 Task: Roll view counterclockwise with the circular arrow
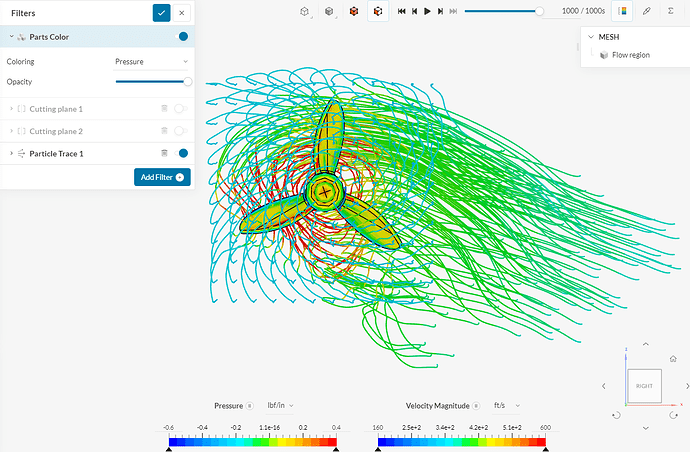[616, 415]
